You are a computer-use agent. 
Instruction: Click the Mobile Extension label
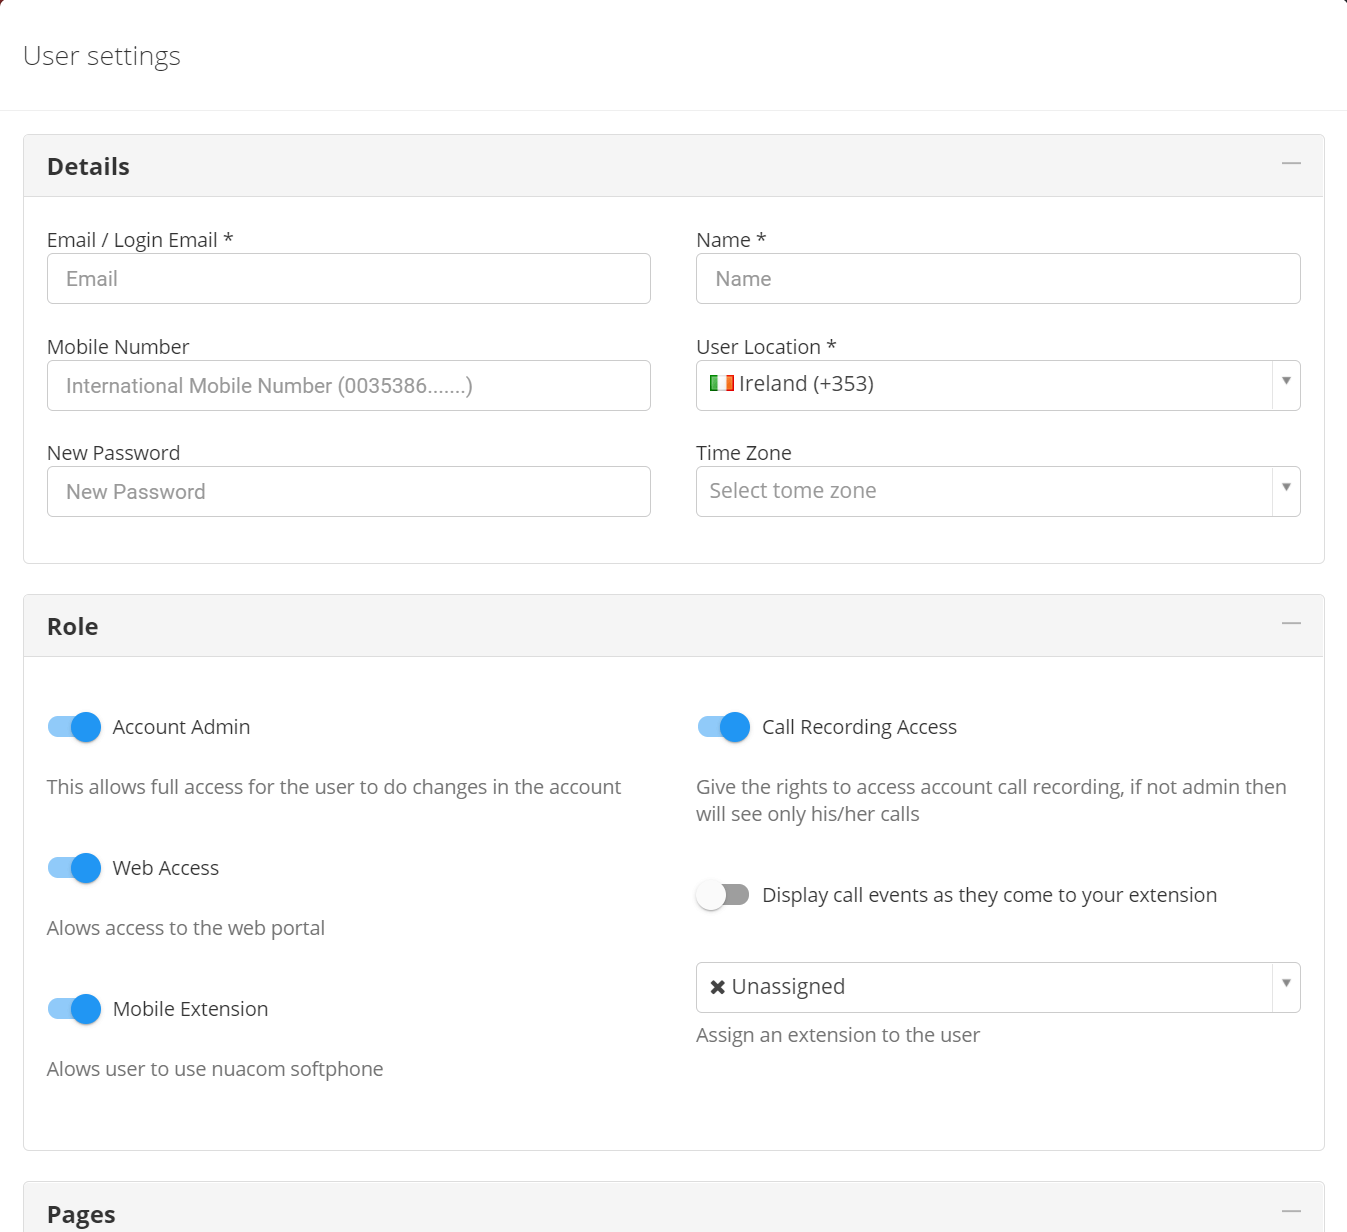[190, 1009]
